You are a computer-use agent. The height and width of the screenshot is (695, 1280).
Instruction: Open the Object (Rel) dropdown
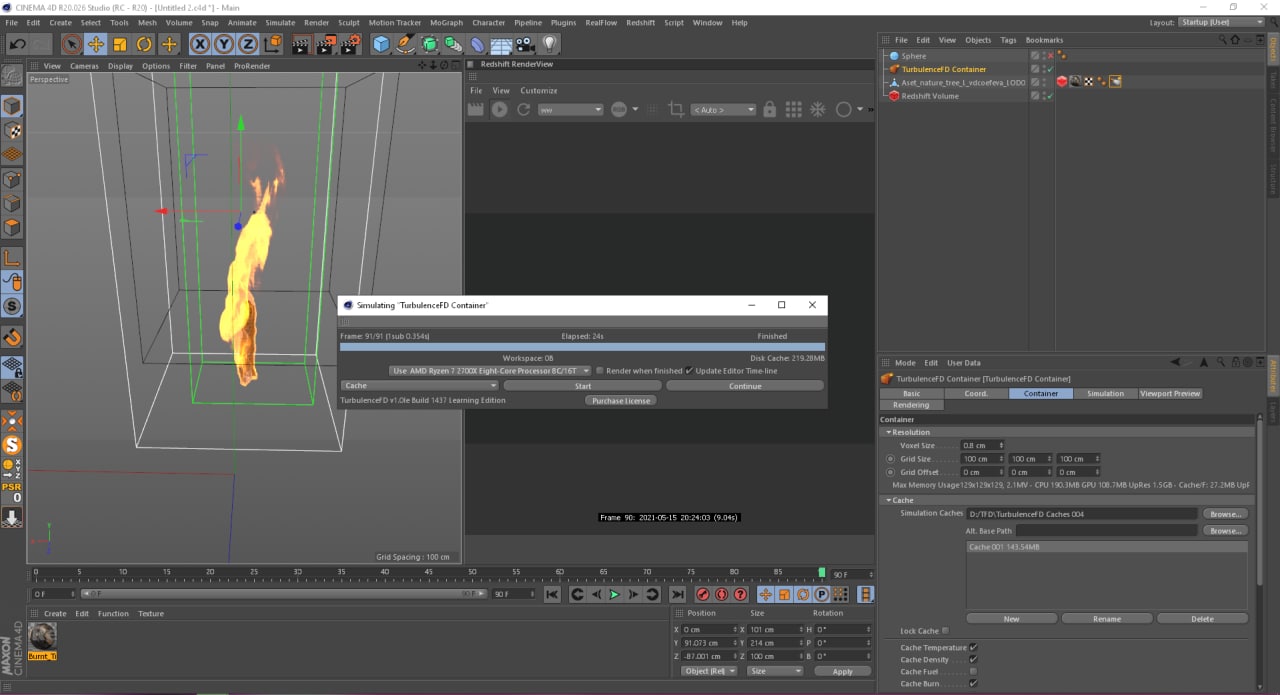point(710,671)
